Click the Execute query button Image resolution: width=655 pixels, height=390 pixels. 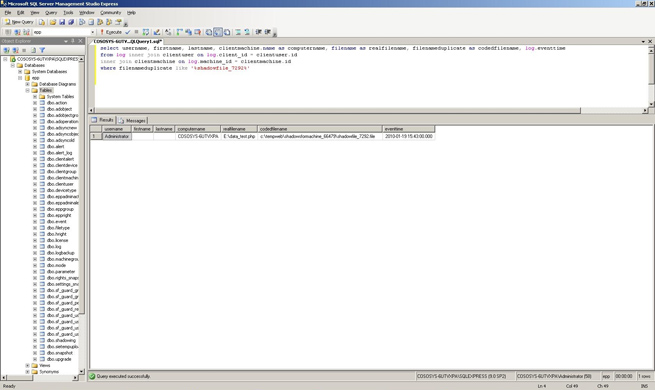click(x=111, y=32)
